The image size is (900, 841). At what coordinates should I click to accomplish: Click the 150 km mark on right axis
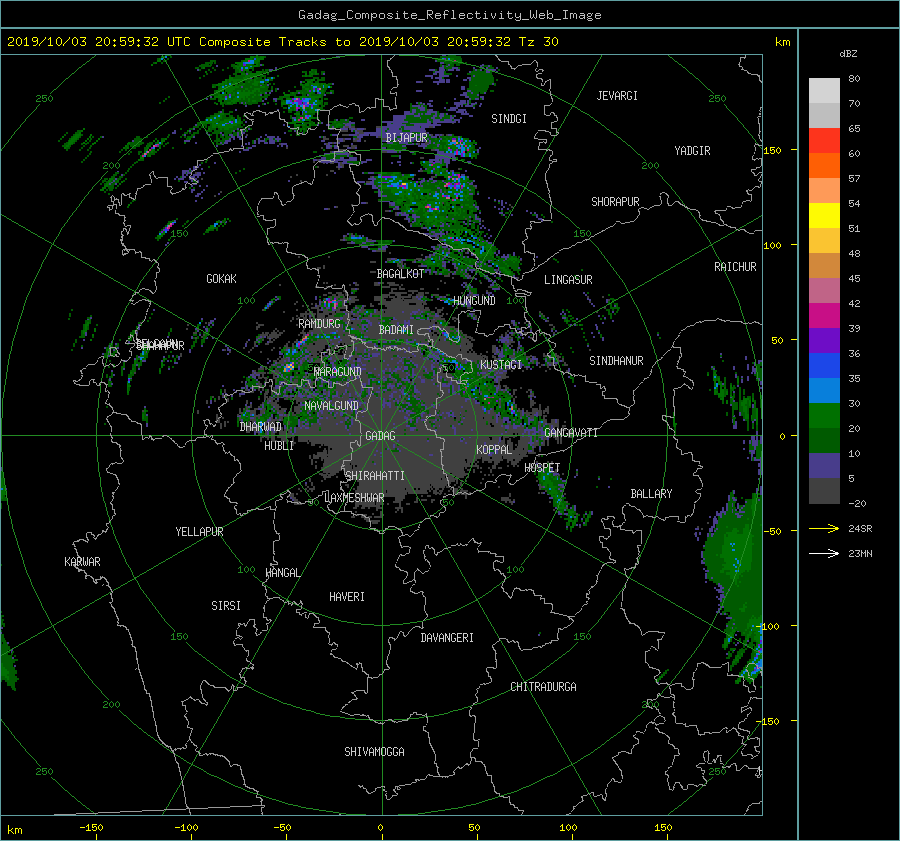[773, 150]
